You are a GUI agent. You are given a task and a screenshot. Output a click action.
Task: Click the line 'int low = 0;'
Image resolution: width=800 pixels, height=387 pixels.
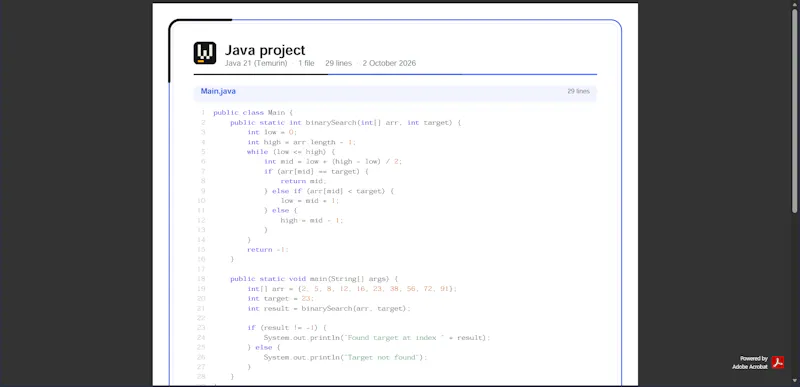tap(272, 132)
